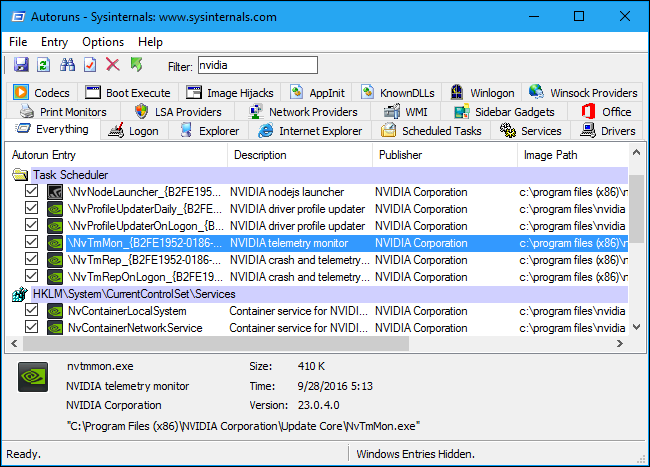Disable the NvNodeLauncher autorun checkbox

pos(32,192)
